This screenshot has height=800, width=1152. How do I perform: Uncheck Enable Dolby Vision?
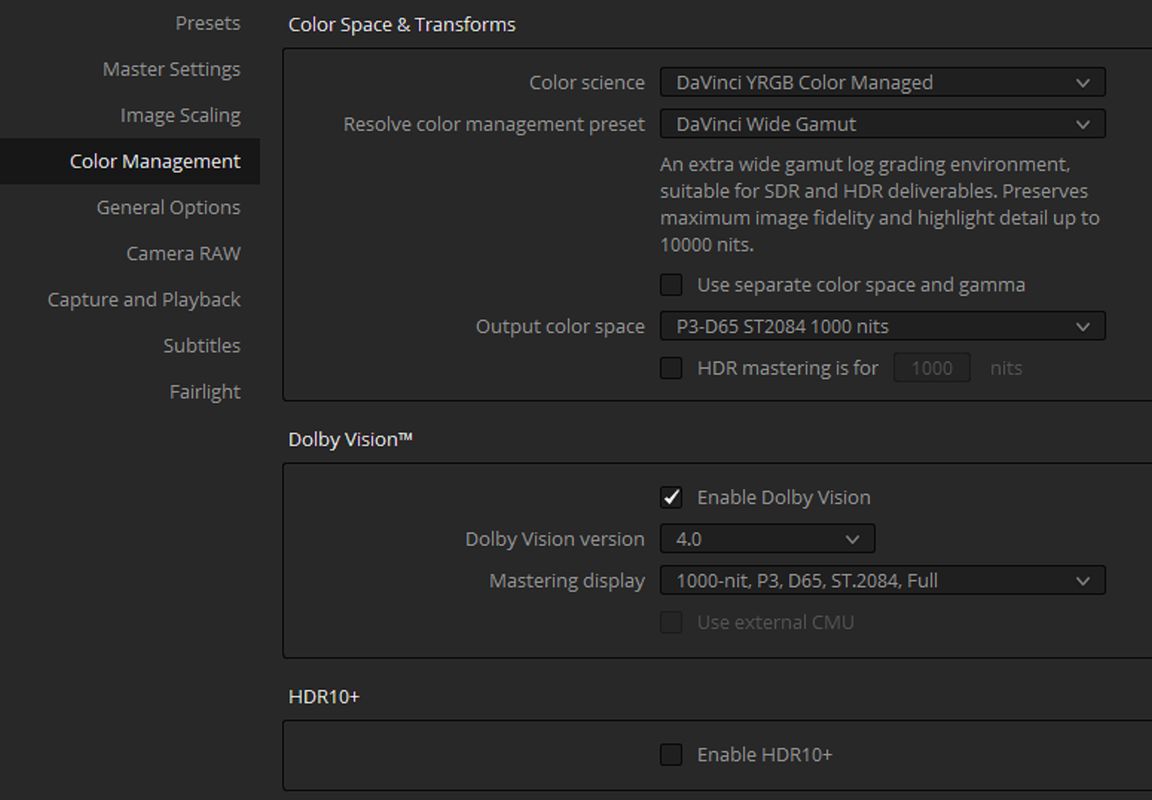coord(671,497)
